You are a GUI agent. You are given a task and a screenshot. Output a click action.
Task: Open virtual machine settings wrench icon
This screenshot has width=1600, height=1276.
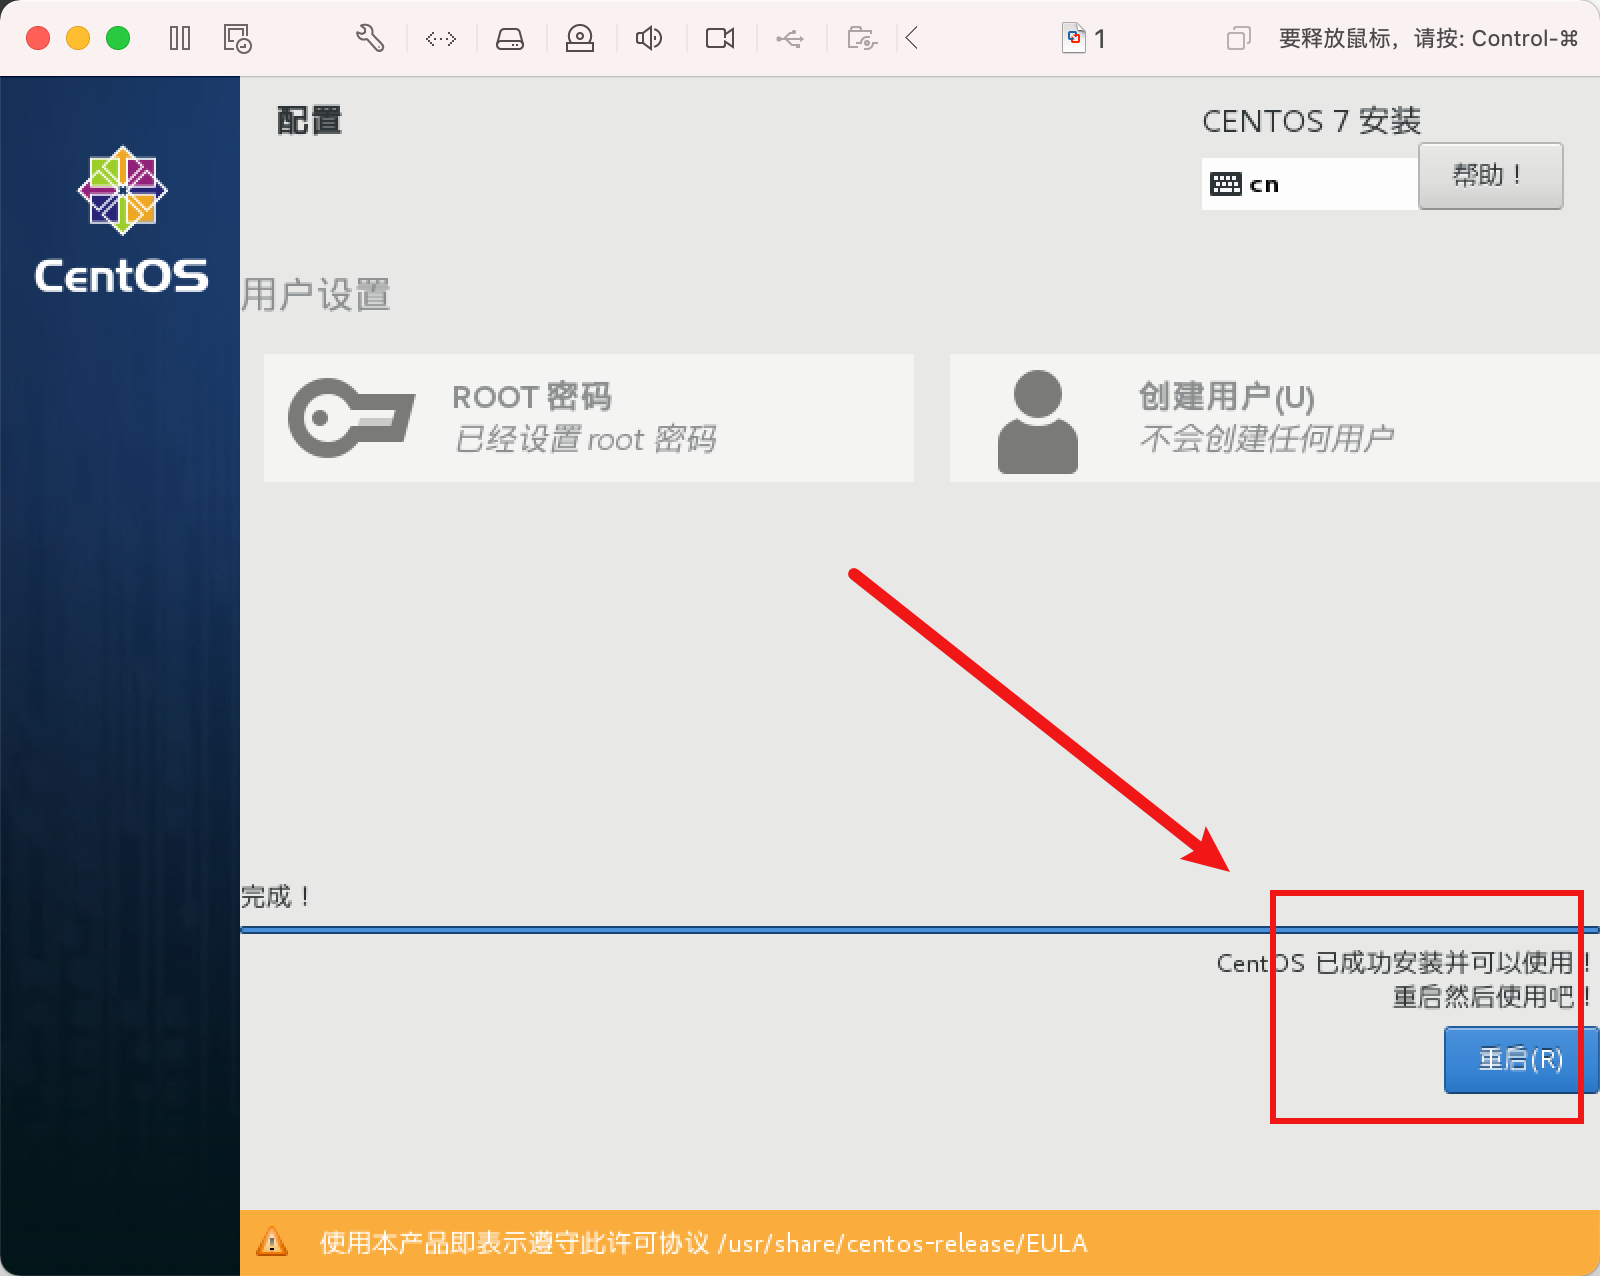click(370, 39)
